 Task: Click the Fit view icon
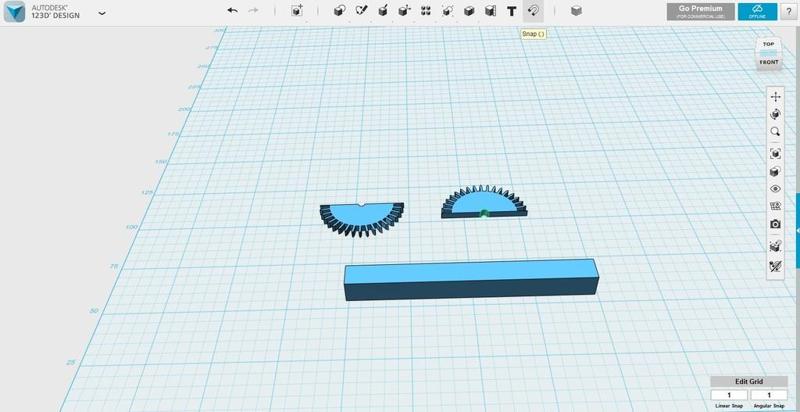tap(776, 153)
